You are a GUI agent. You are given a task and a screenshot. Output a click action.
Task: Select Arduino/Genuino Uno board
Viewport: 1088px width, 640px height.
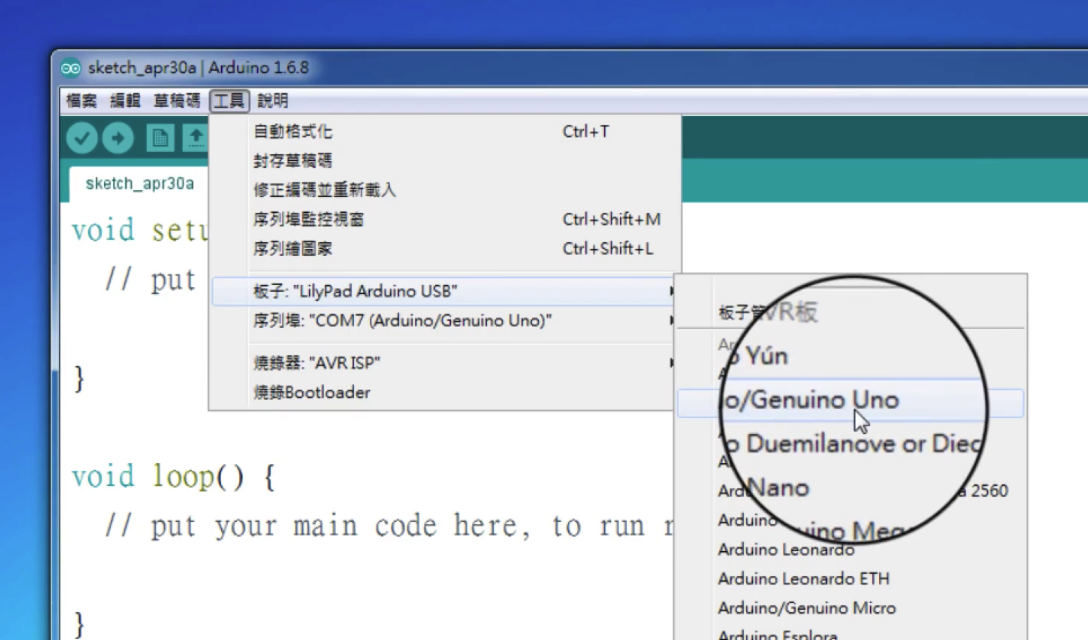click(x=851, y=403)
